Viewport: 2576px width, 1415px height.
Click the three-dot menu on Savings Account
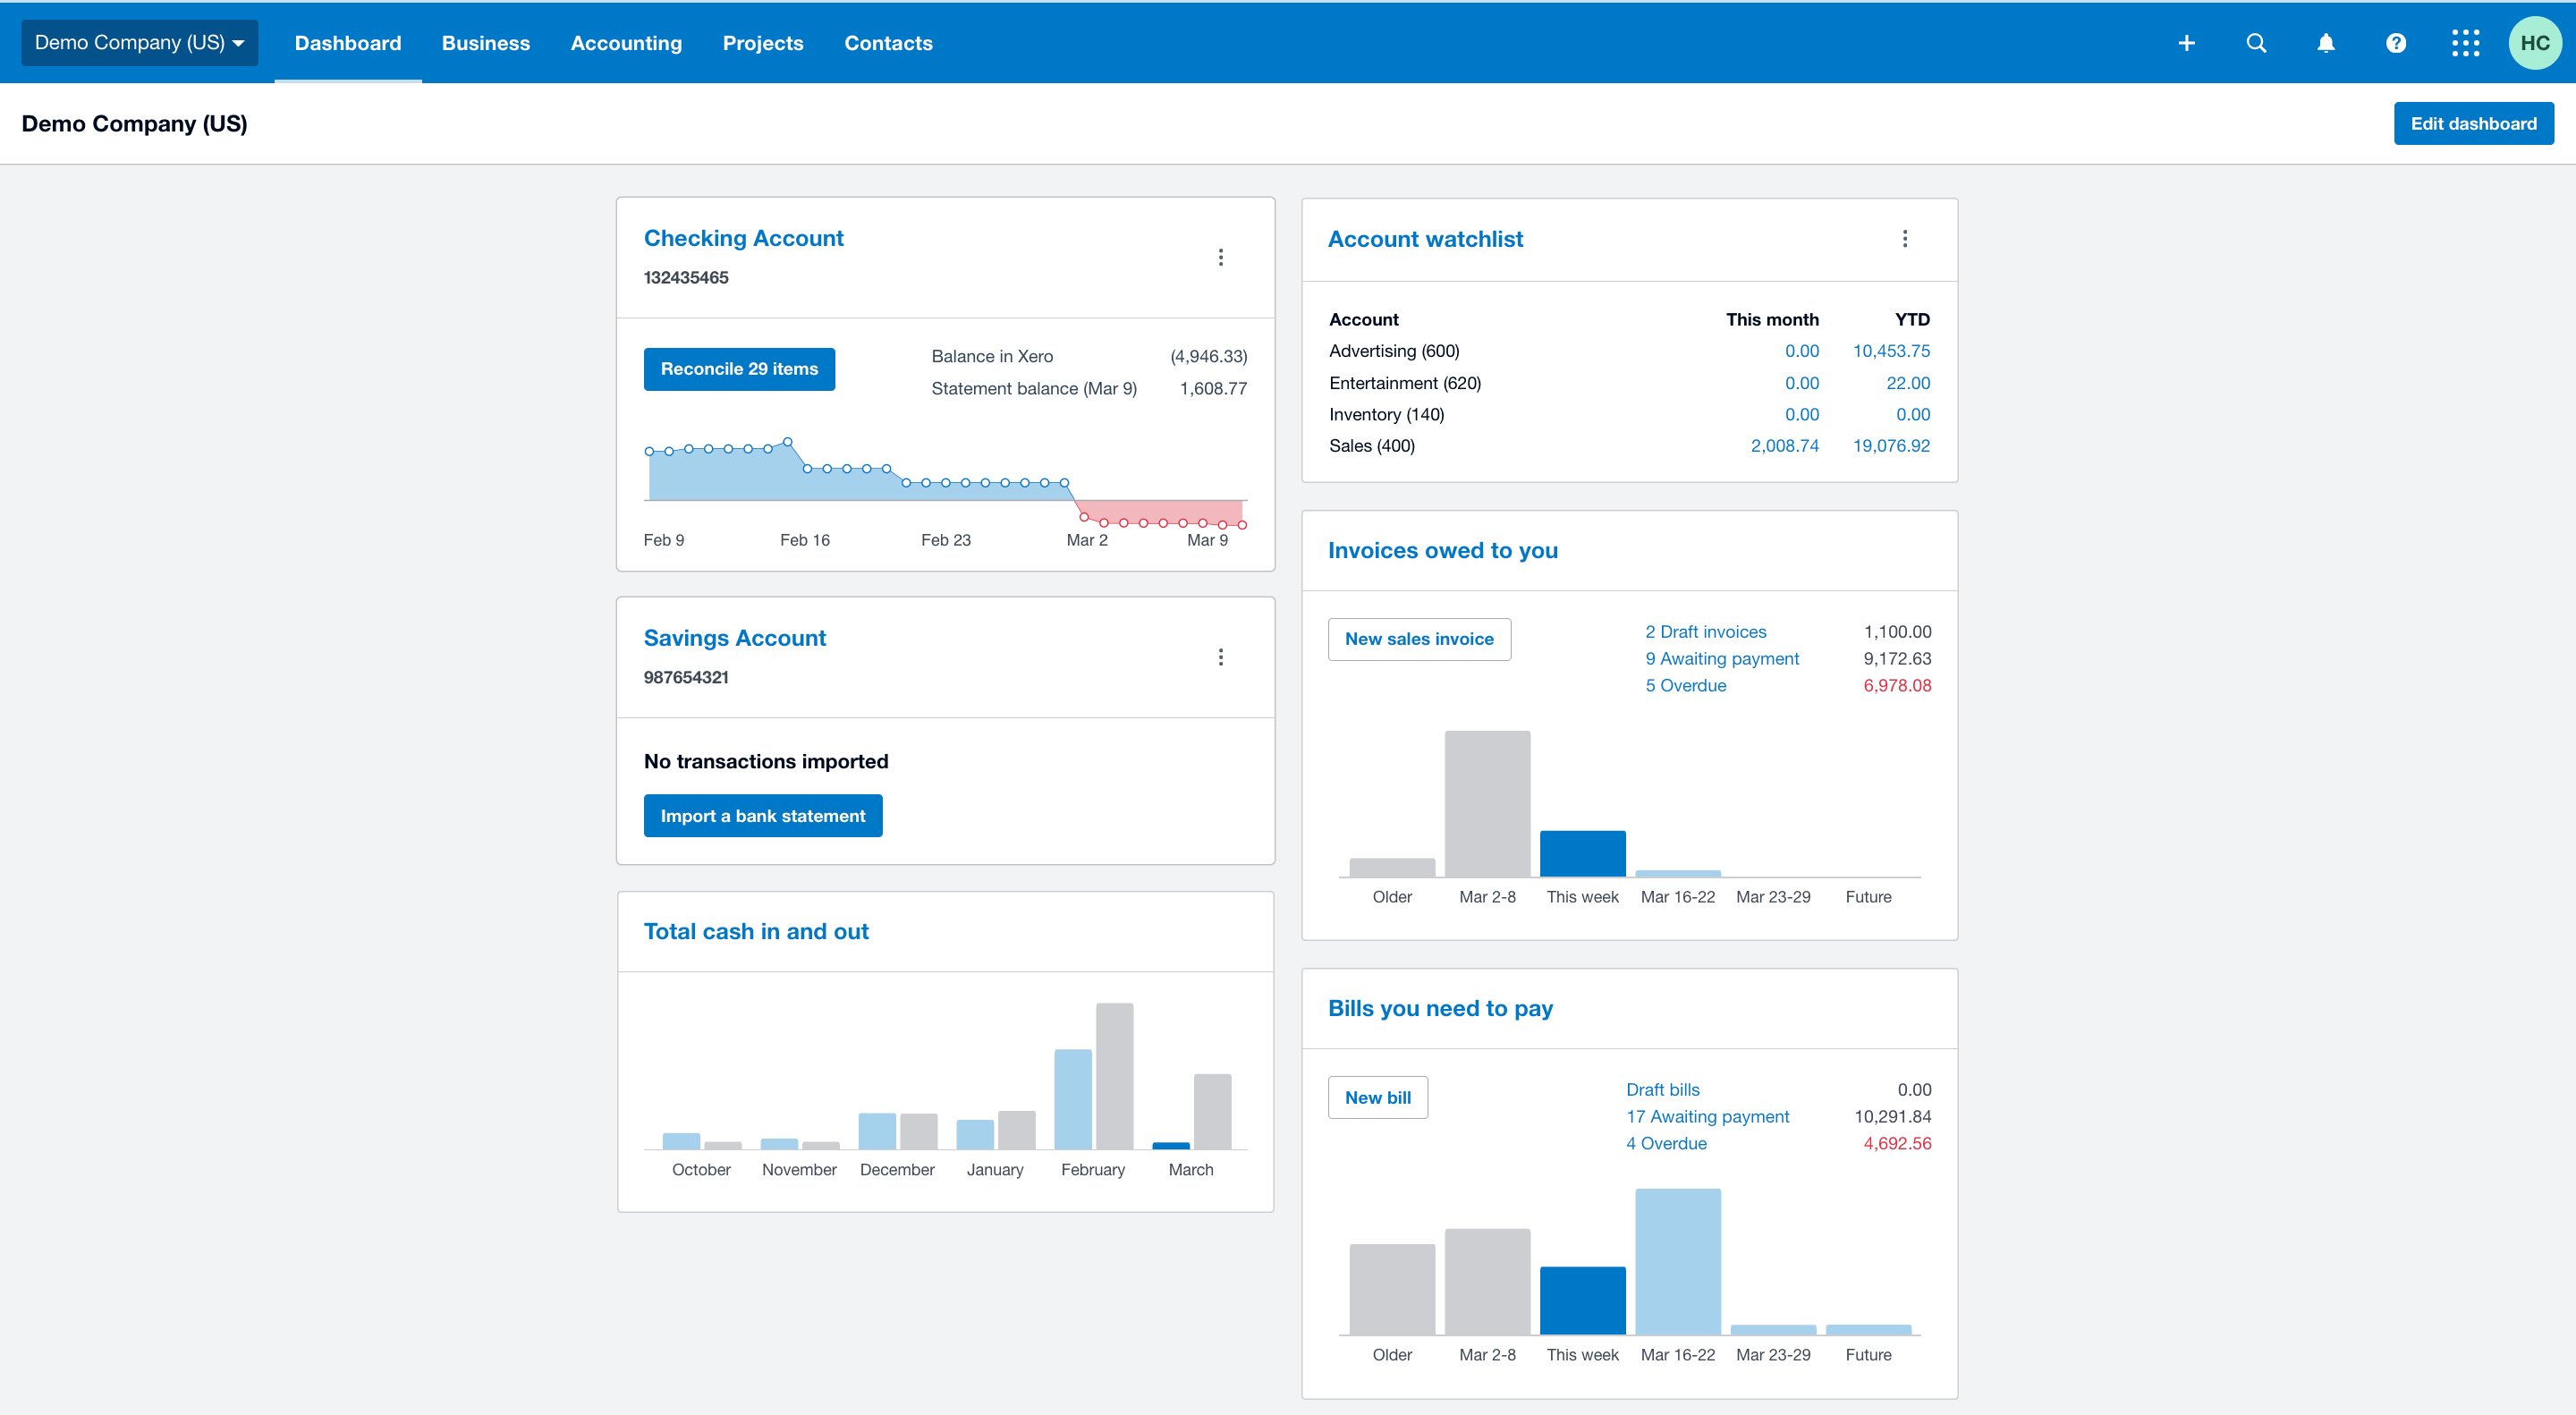[x=1221, y=657]
